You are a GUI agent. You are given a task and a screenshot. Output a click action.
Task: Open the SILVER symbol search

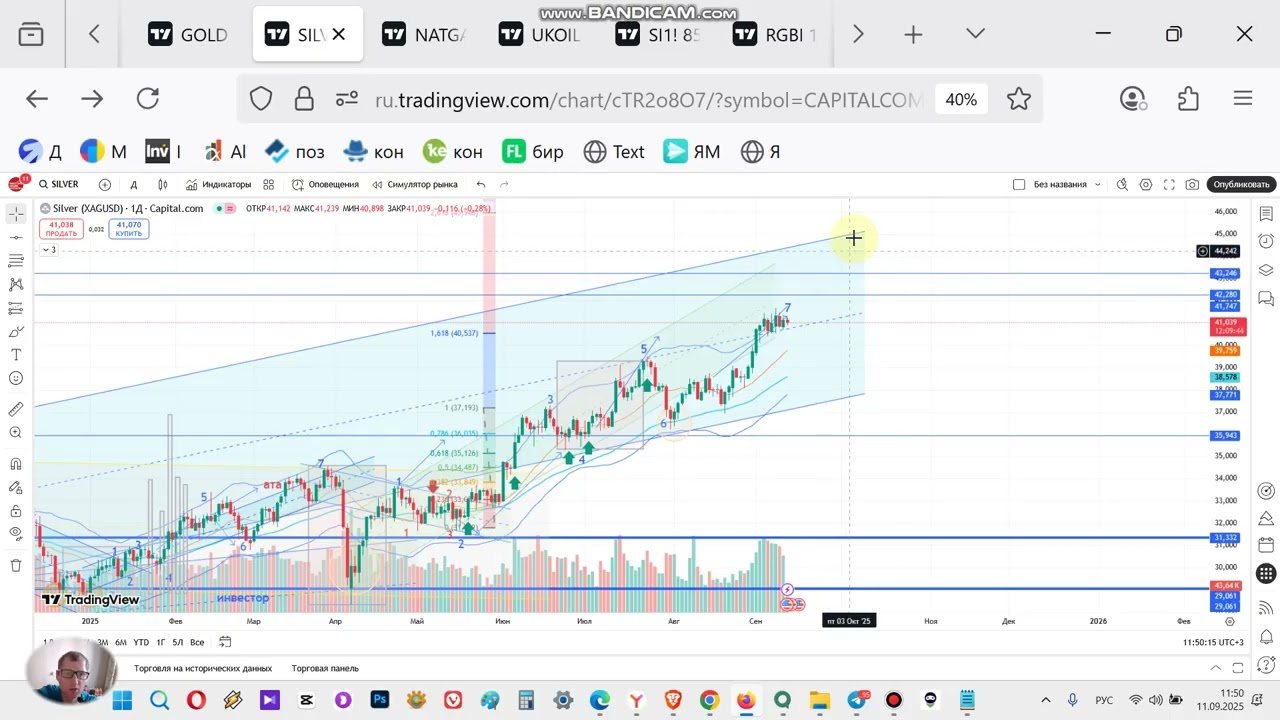(59, 184)
